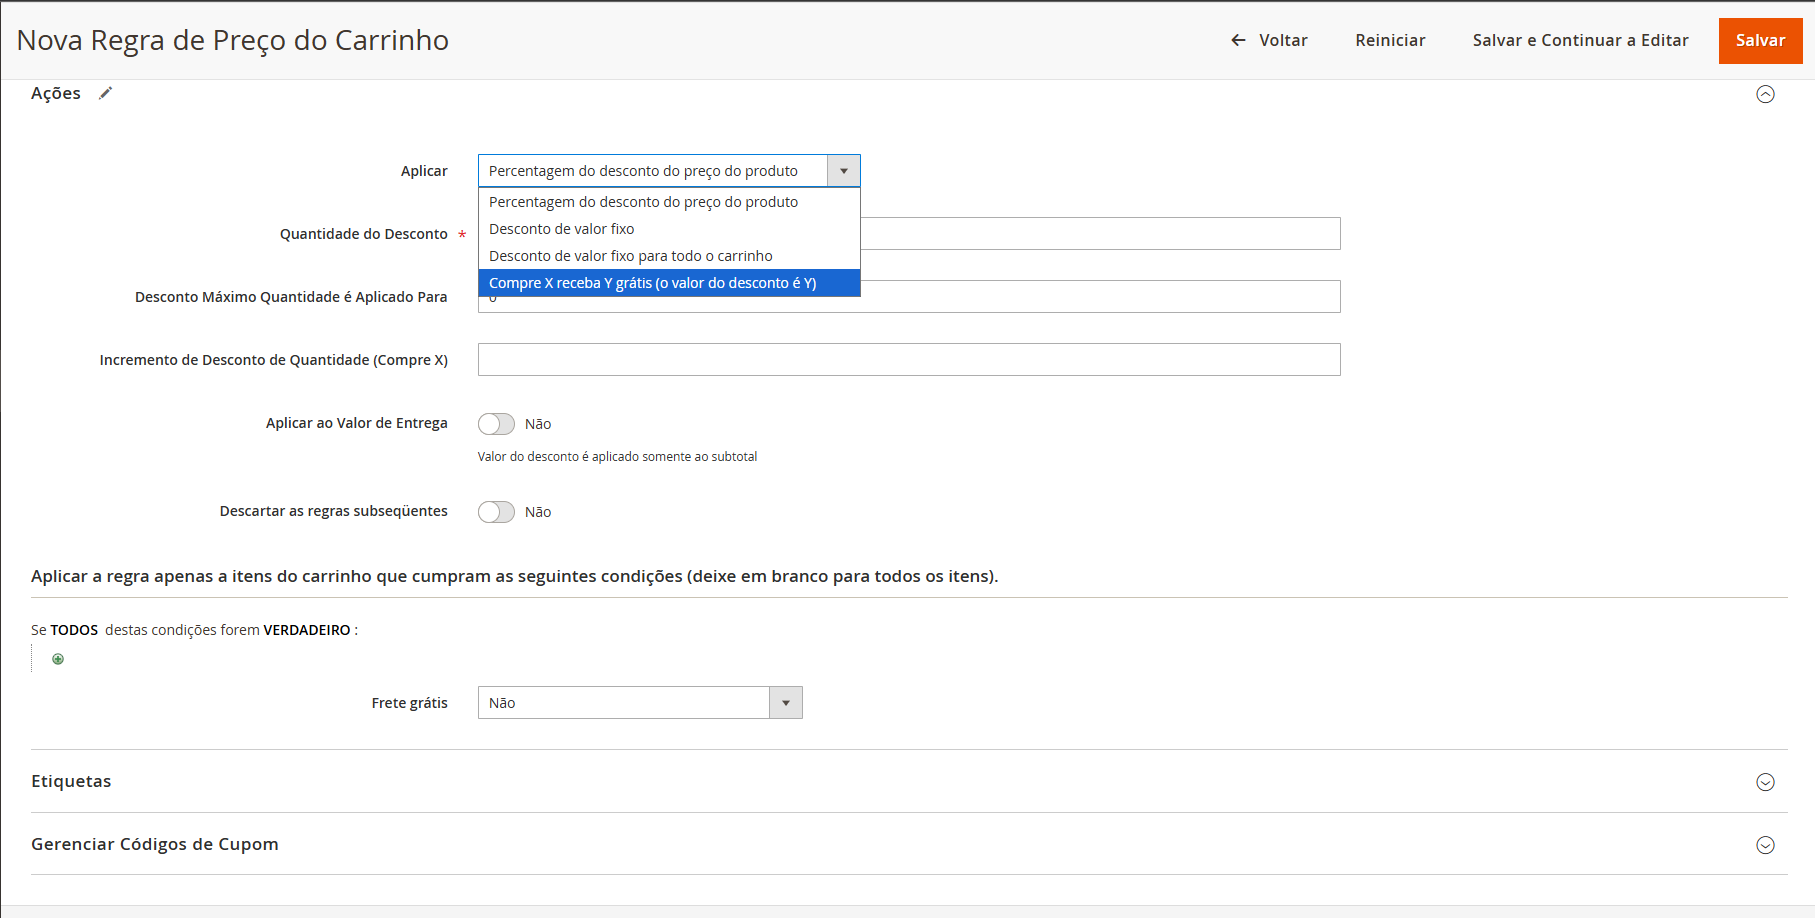Enable Descartar as regras subseqüentes switch
Screen dimensions: 1815x918
tap(496, 512)
